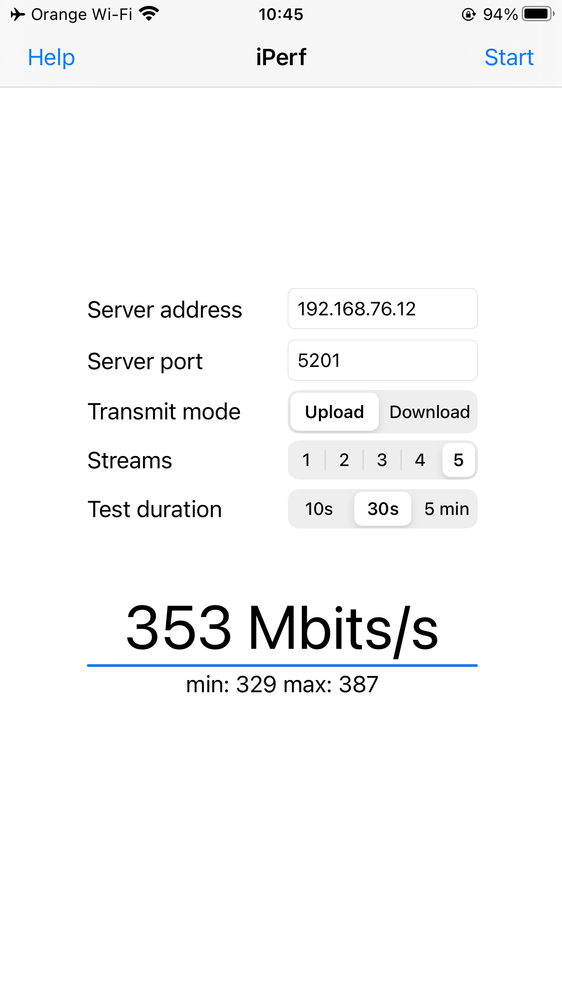Tap the min/max speed readout
Image resolution: width=562 pixels, height=999 pixels.
click(282, 684)
